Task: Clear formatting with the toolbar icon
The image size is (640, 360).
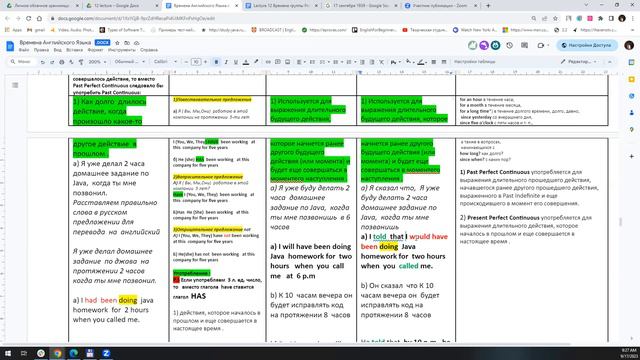Action: tap(382, 62)
